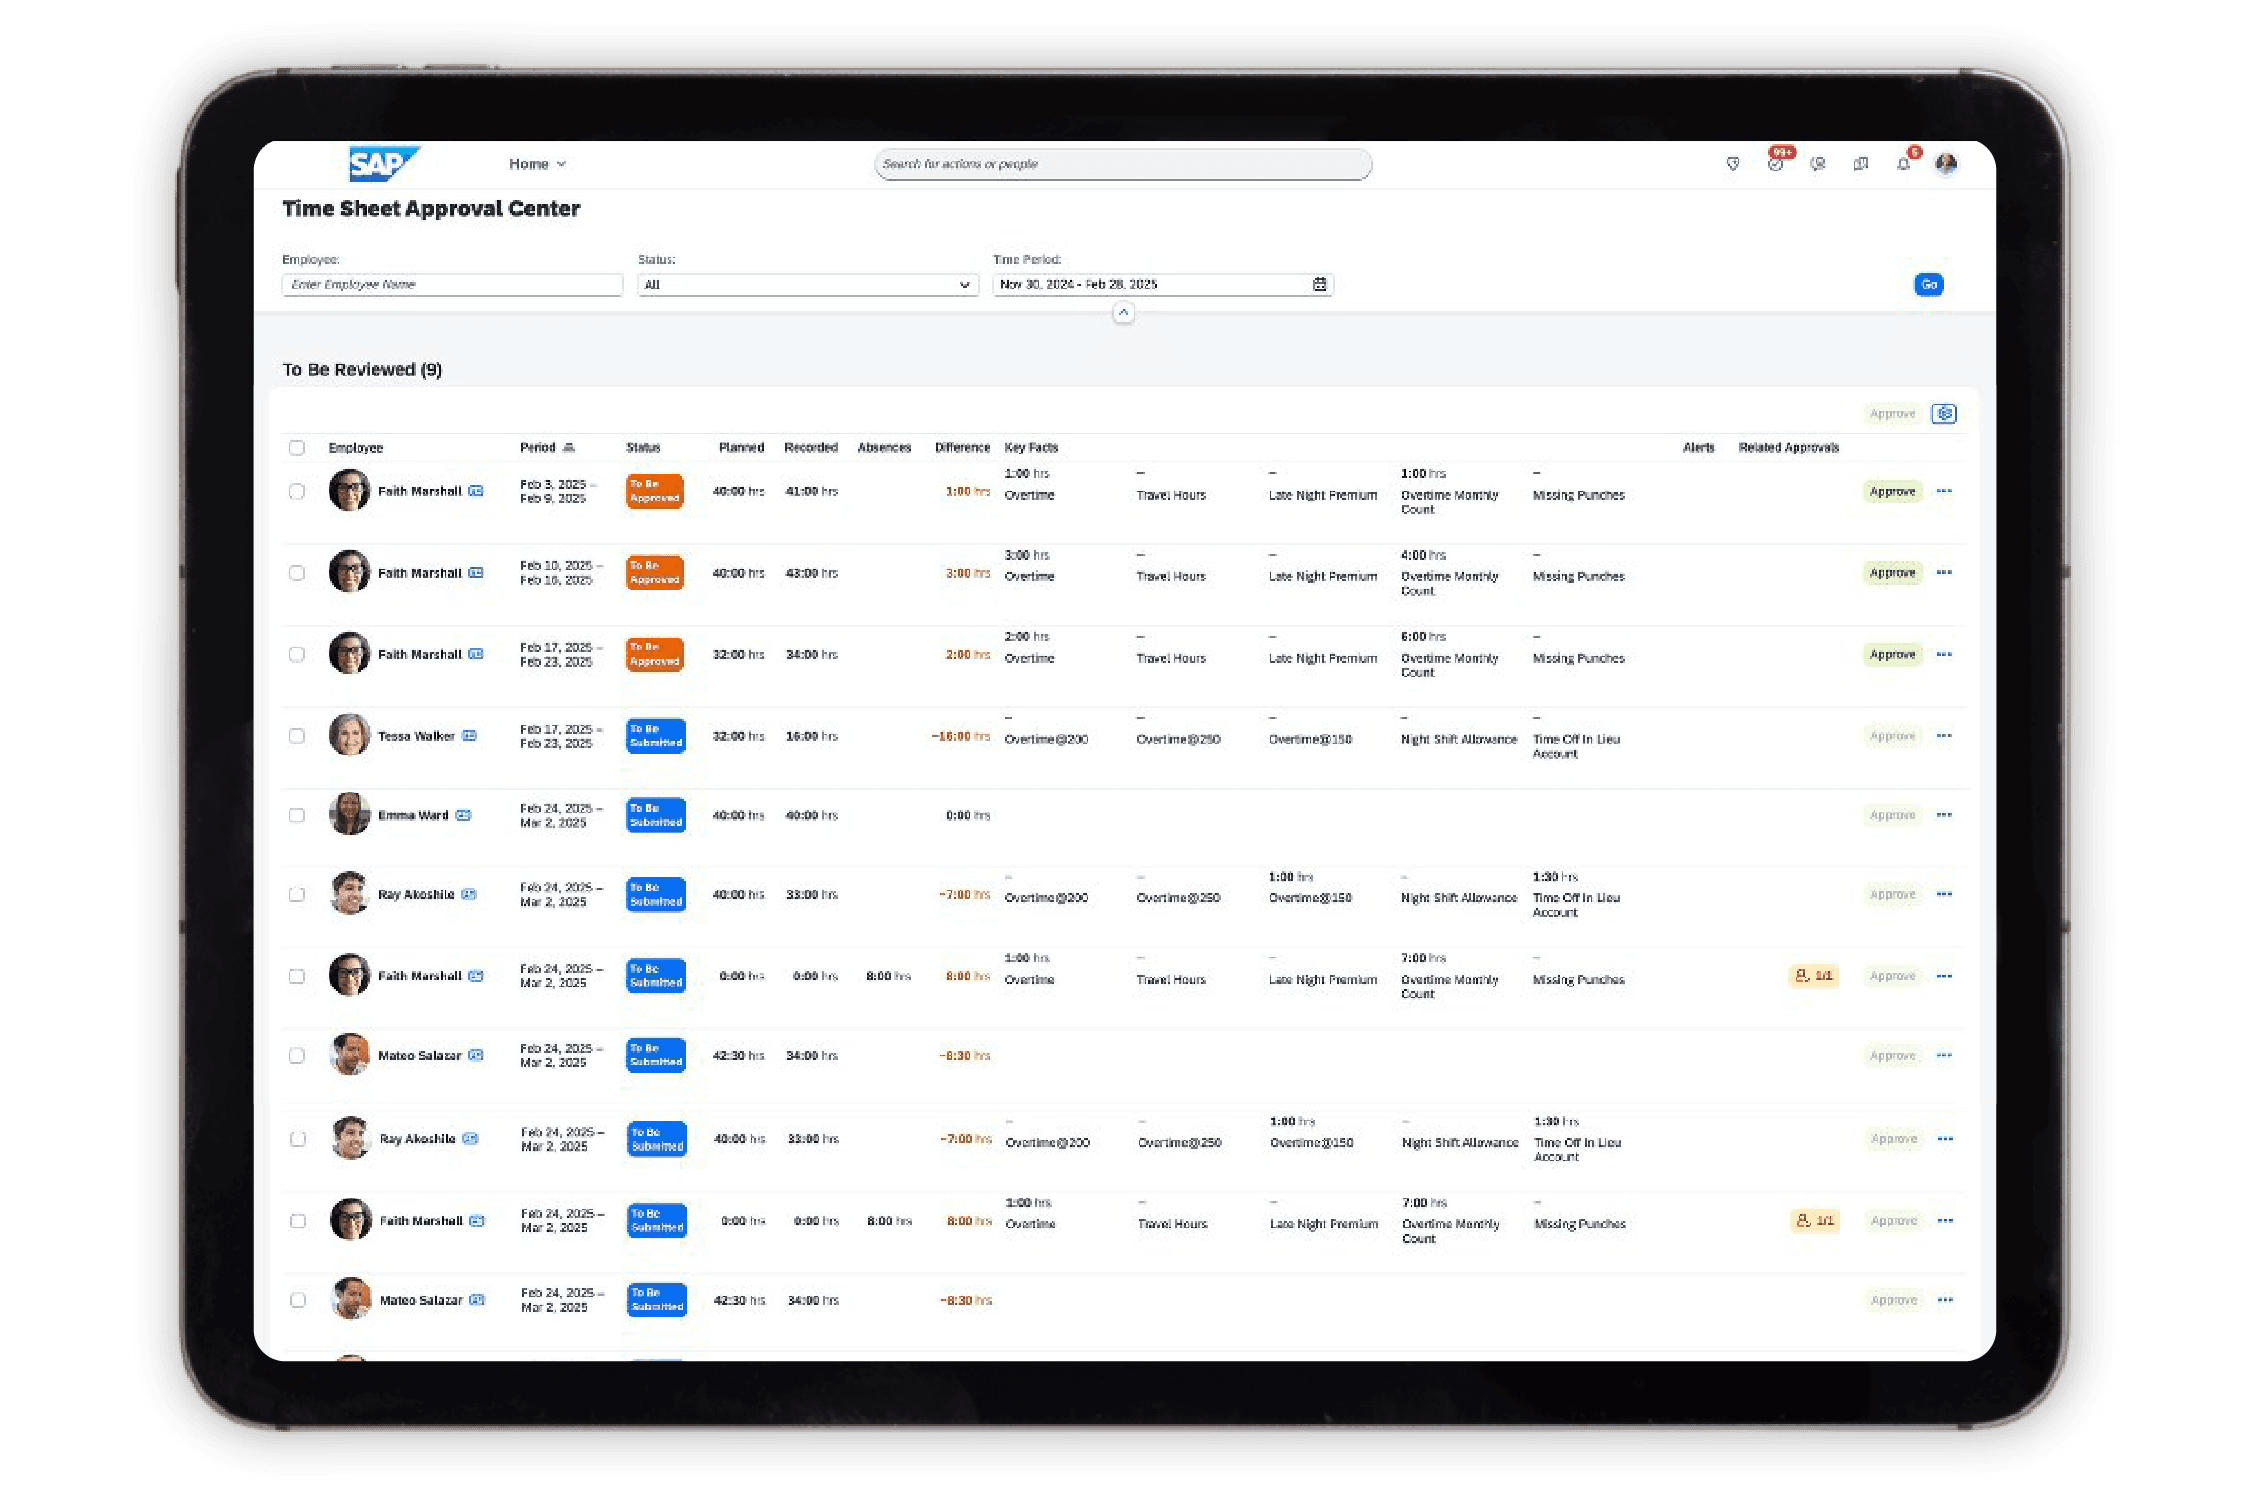The height and width of the screenshot is (1501, 2251).
Task: Tick checkbox for Emma Ward's time sheet
Action: point(297,815)
